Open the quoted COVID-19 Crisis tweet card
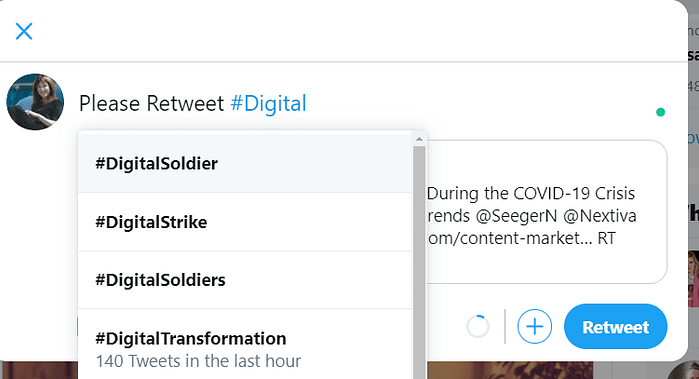Image resolution: width=699 pixels, height=379 pixels. (x=547, y=212)
